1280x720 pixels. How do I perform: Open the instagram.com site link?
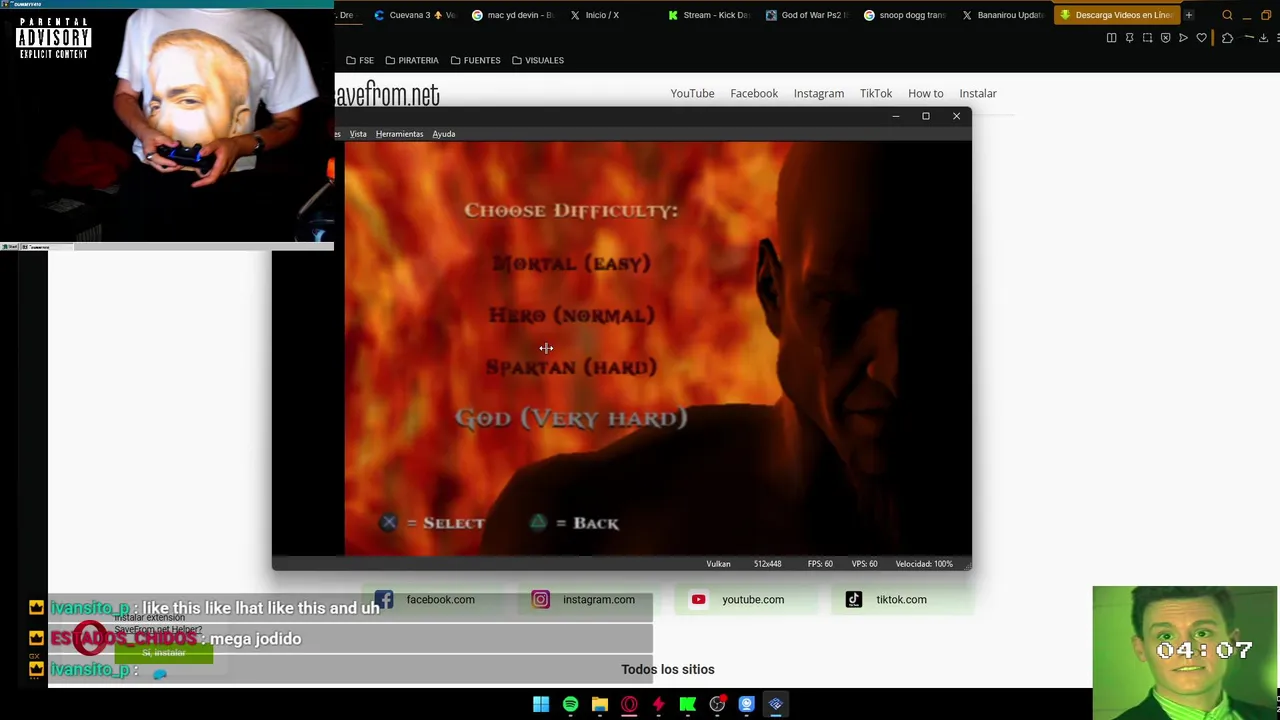point(598,600)
